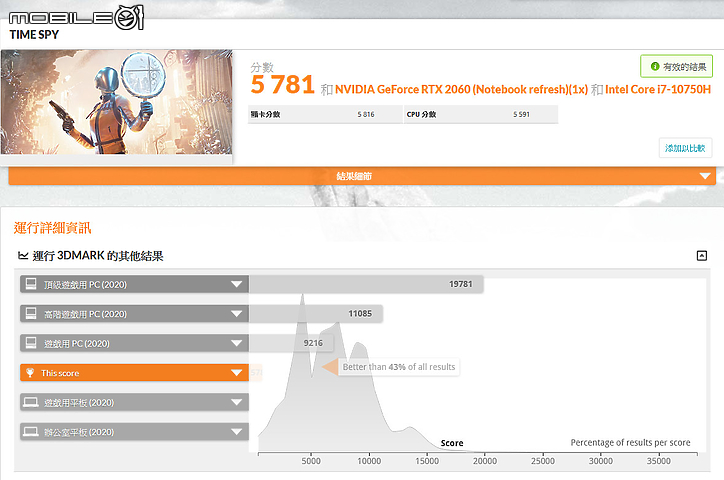The image size is (724, 480).
Task: Click the NVIDIA GeForce RTX 2060 link
Action: 461,90
